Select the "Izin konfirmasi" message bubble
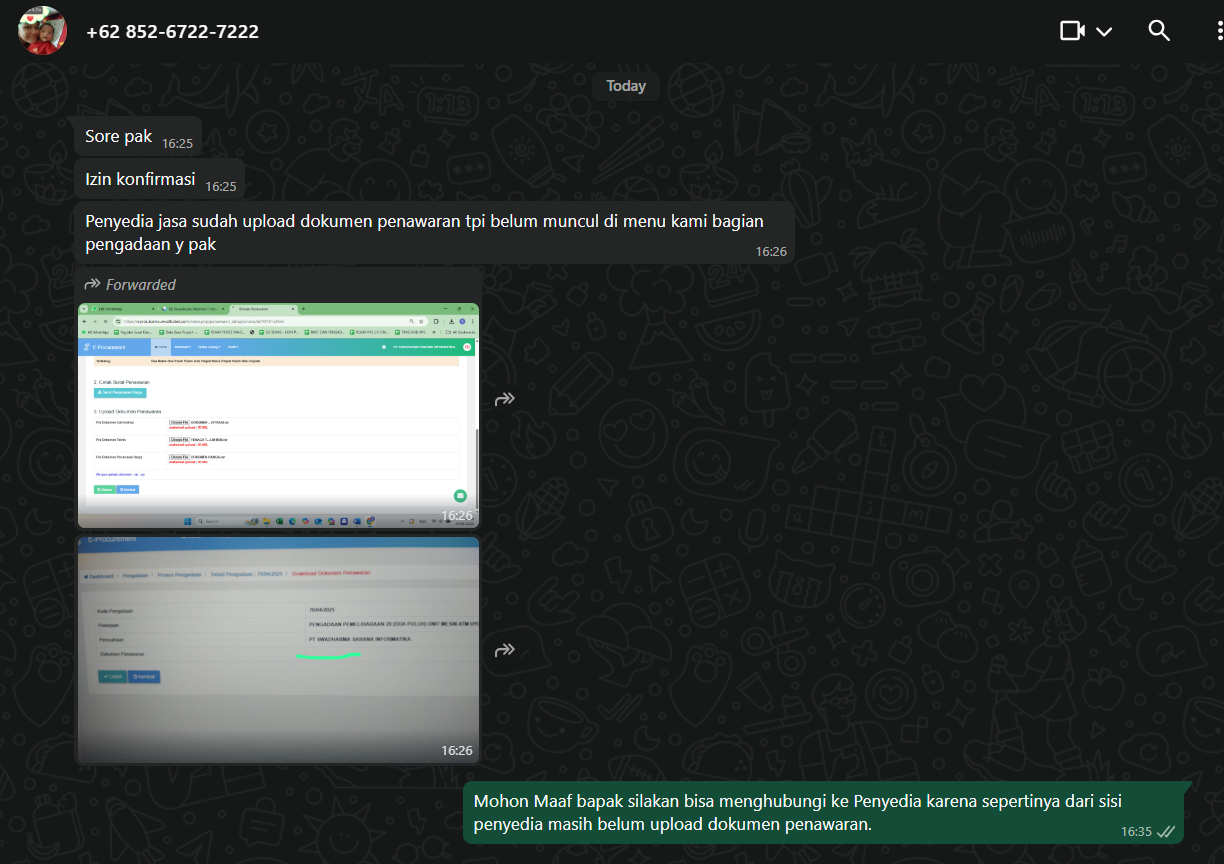 (x=140, y=180)
